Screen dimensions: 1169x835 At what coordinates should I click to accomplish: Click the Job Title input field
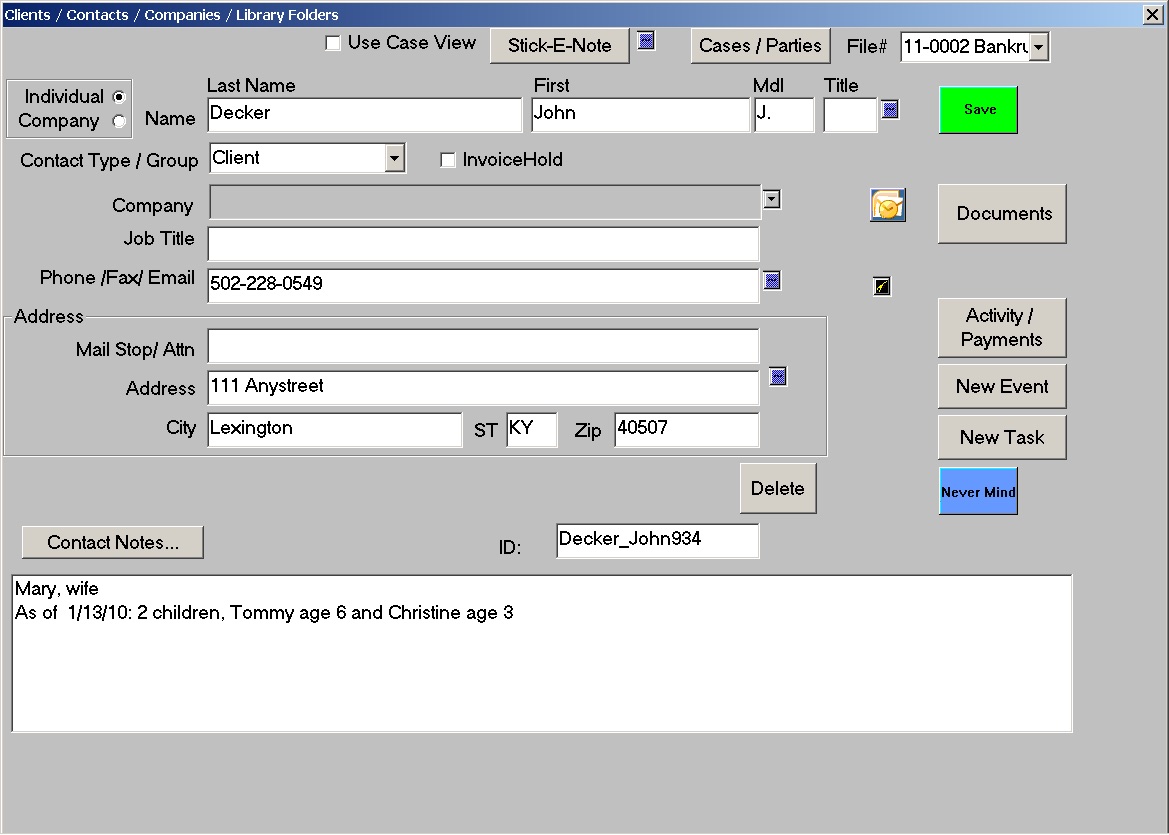pyautogui.click(x=483, y=244)
